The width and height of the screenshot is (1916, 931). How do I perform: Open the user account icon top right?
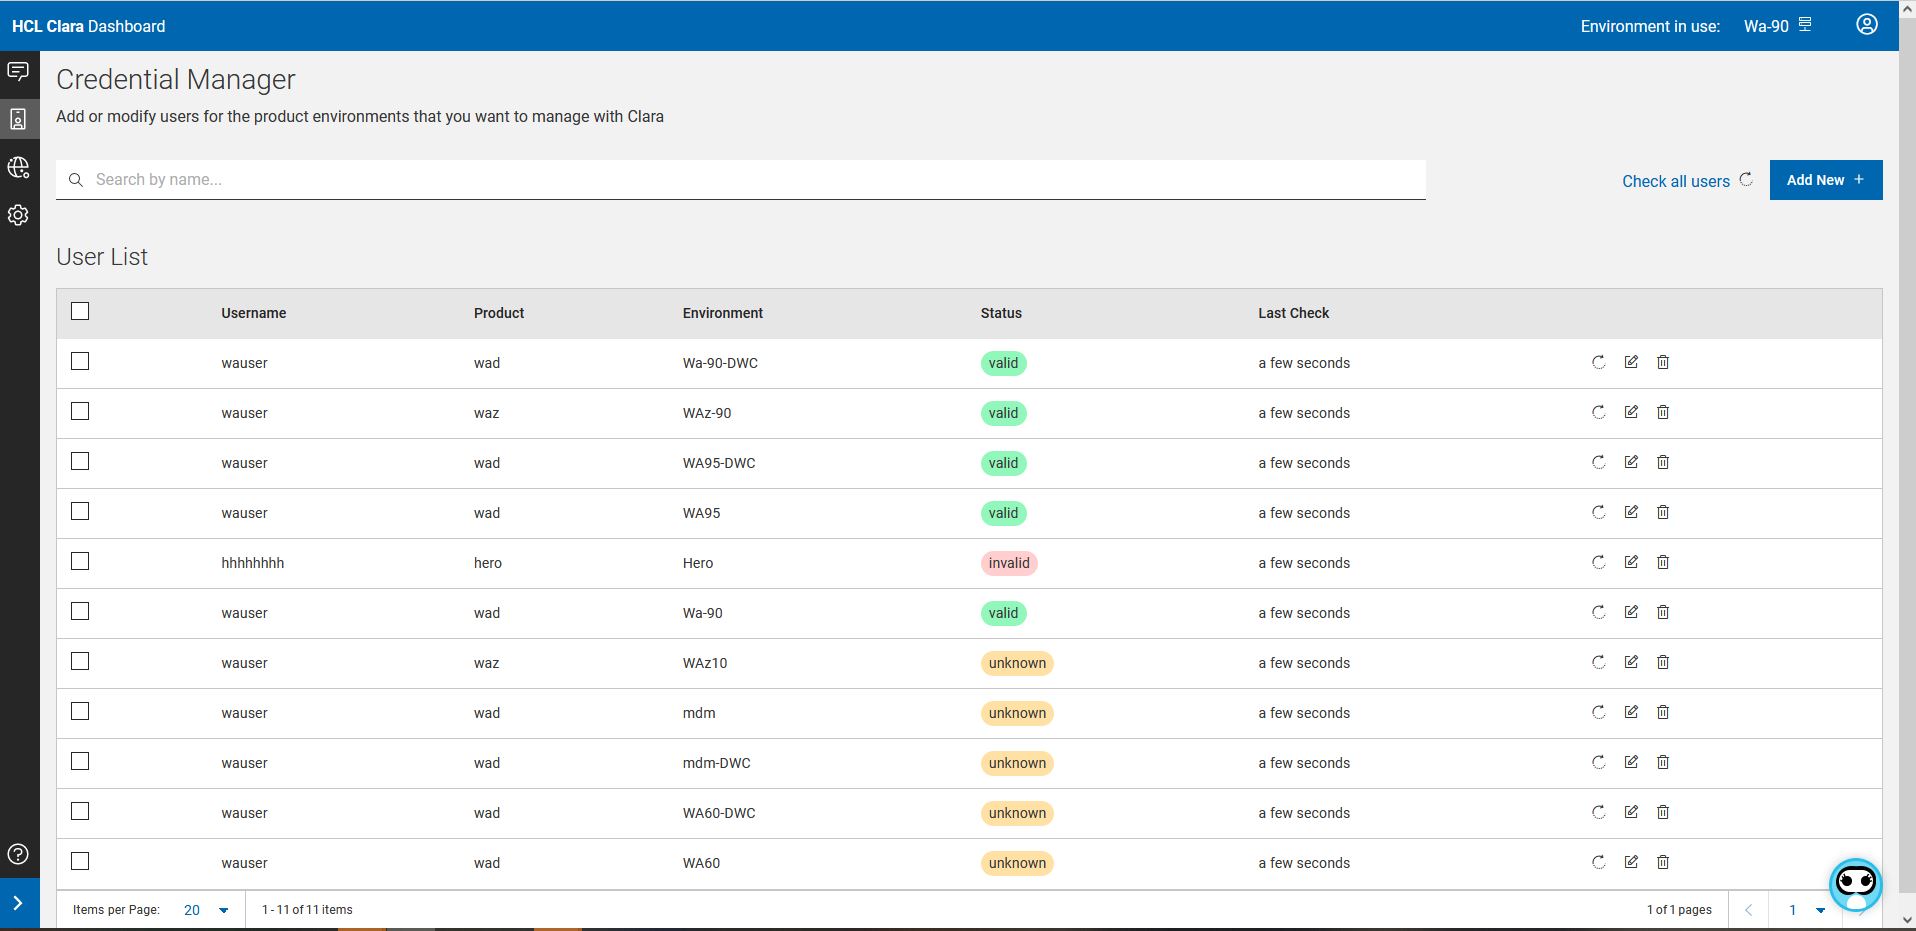coord(1866,24)
